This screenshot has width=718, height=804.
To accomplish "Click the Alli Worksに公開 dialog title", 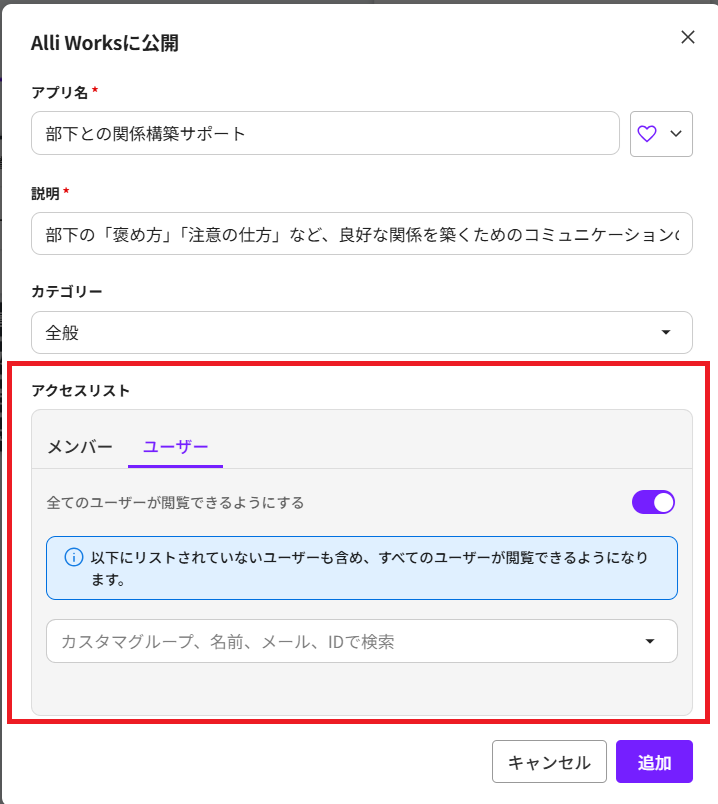I will tap(105, 42).
